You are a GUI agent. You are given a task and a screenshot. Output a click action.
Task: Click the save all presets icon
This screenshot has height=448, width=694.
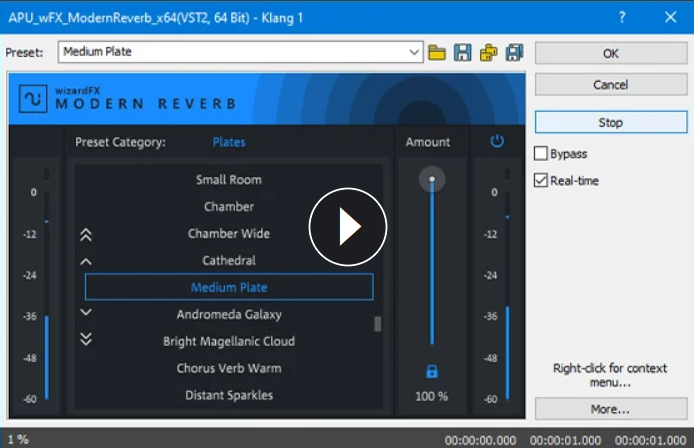514,53
